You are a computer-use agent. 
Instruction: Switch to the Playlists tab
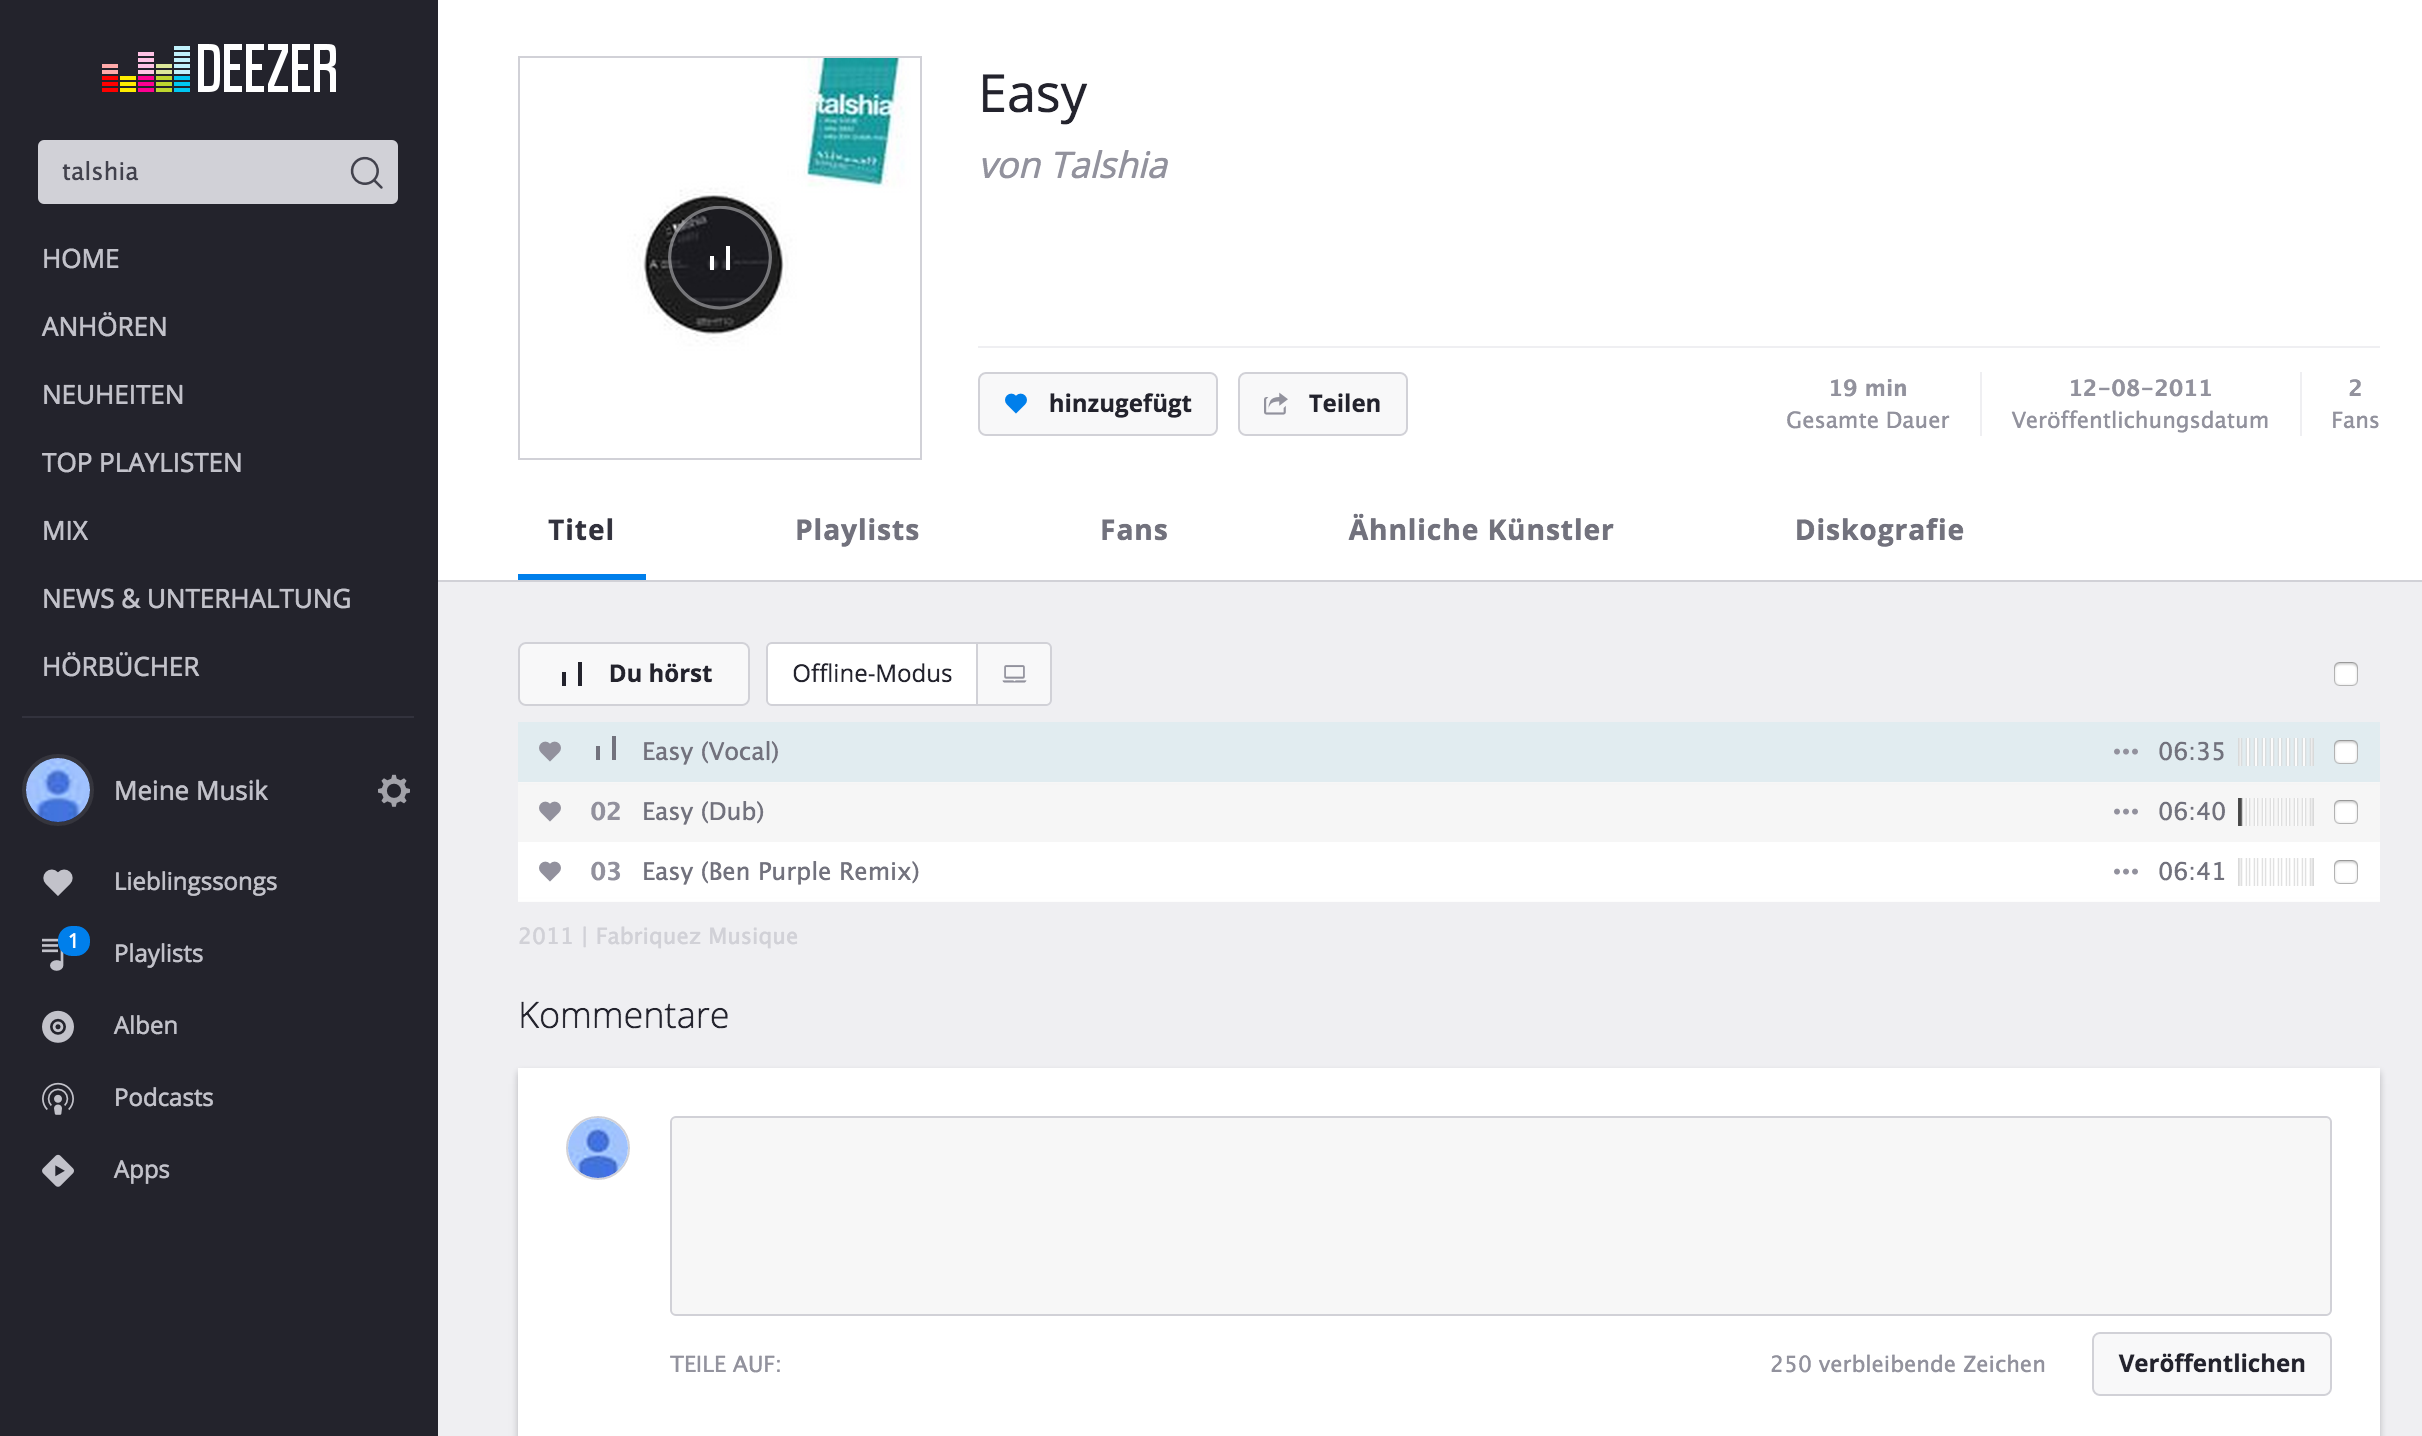[857, 530]
